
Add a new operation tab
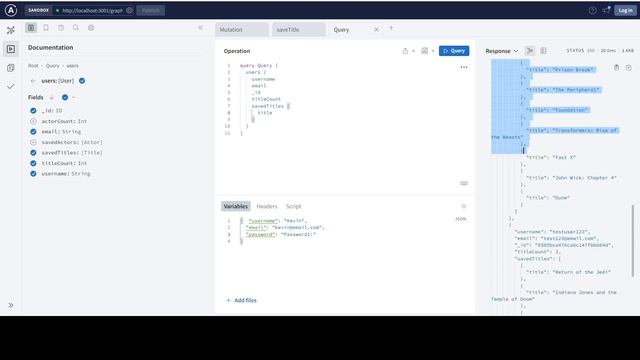(391, 28)
